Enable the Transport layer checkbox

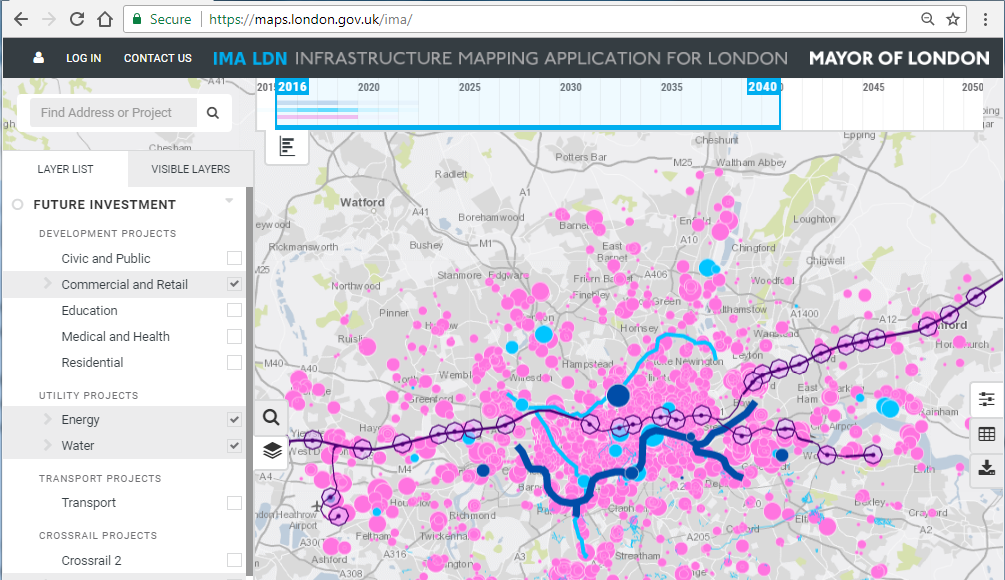235,503
